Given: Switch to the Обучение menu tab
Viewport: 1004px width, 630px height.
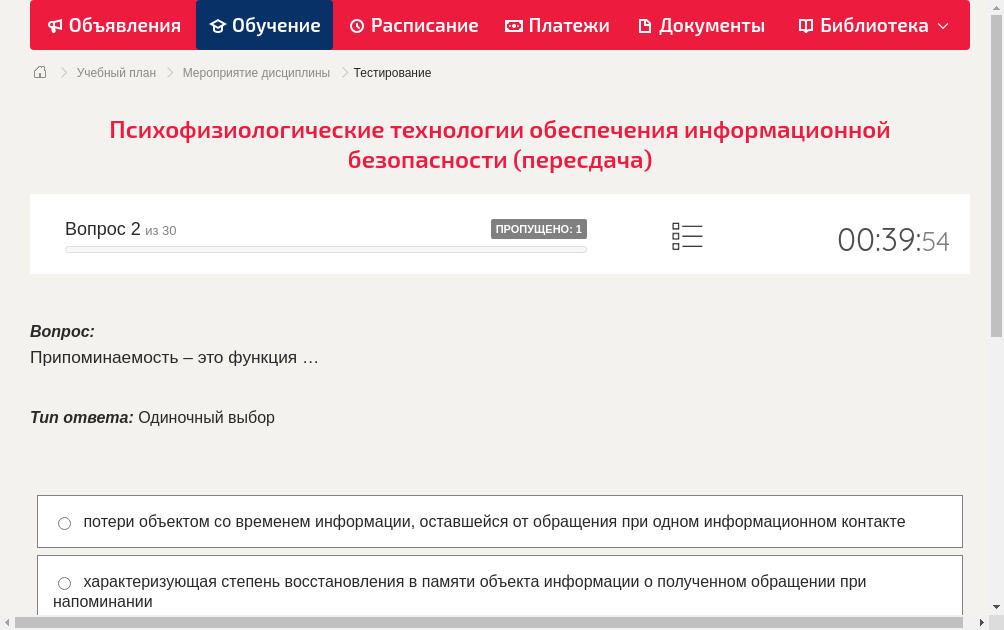Looking at the screenshot, I should click(x=264, y=25).
